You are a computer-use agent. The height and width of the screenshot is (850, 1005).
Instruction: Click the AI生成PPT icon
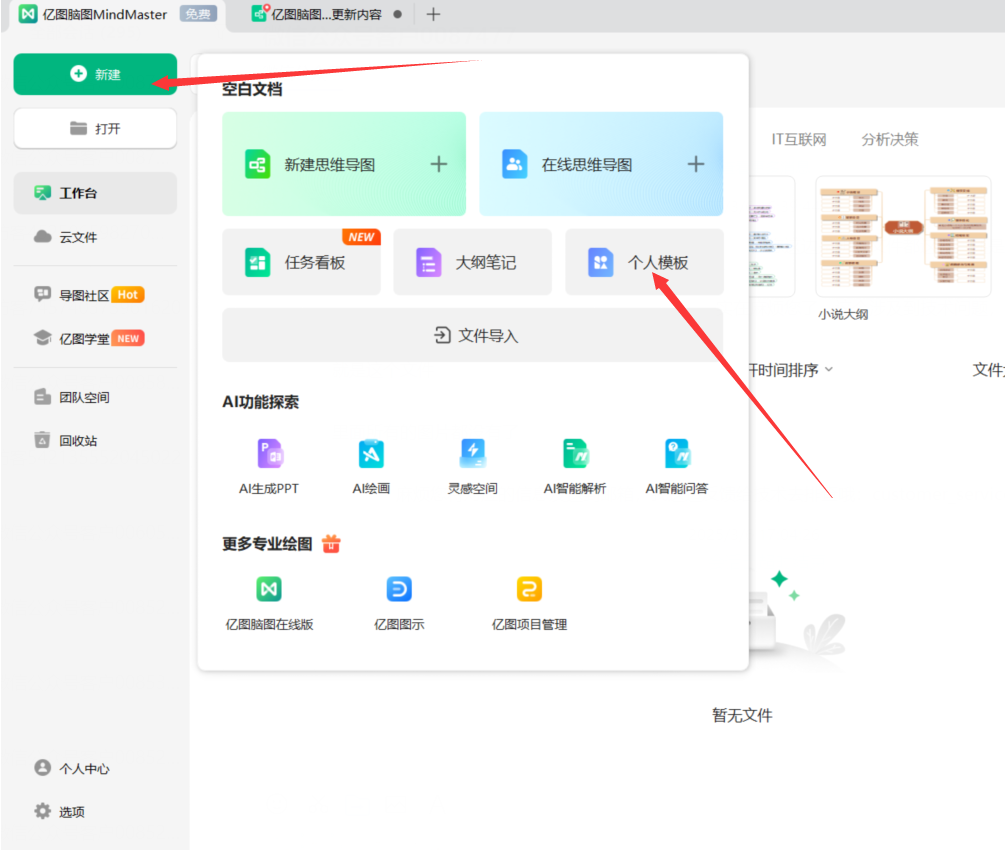click(x=269, y=454)
